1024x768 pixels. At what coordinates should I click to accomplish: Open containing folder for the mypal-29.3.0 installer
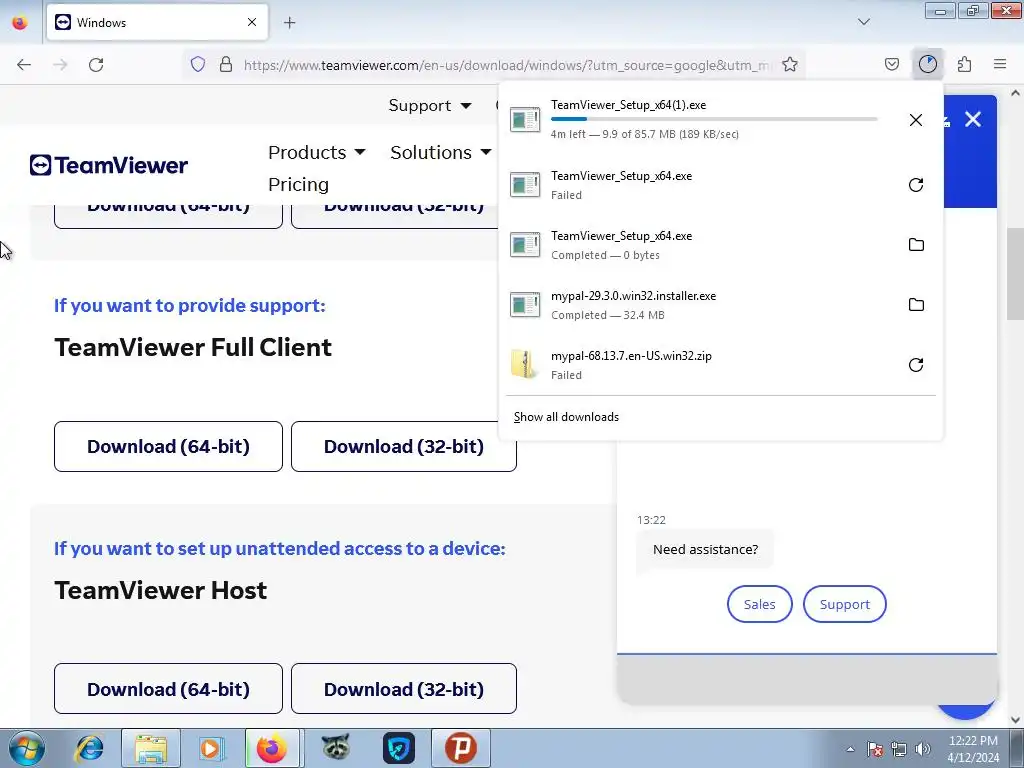[916, 305]
